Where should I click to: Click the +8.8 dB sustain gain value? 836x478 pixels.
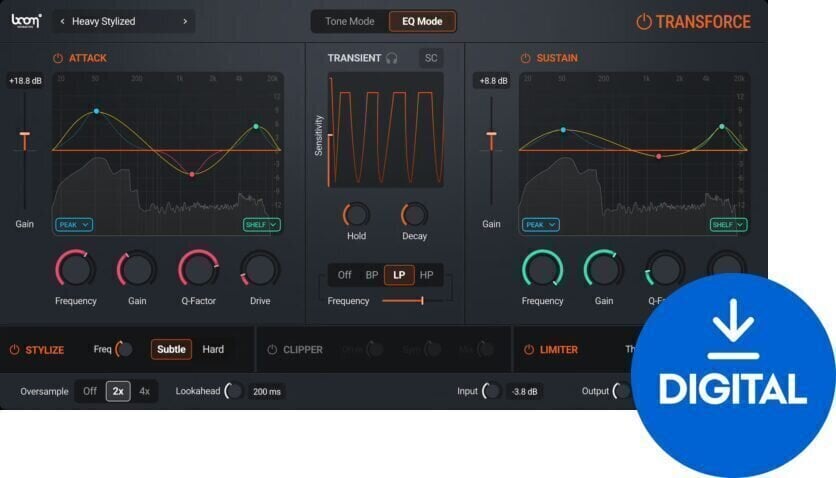pyautogui.click(x=493, y=81)
